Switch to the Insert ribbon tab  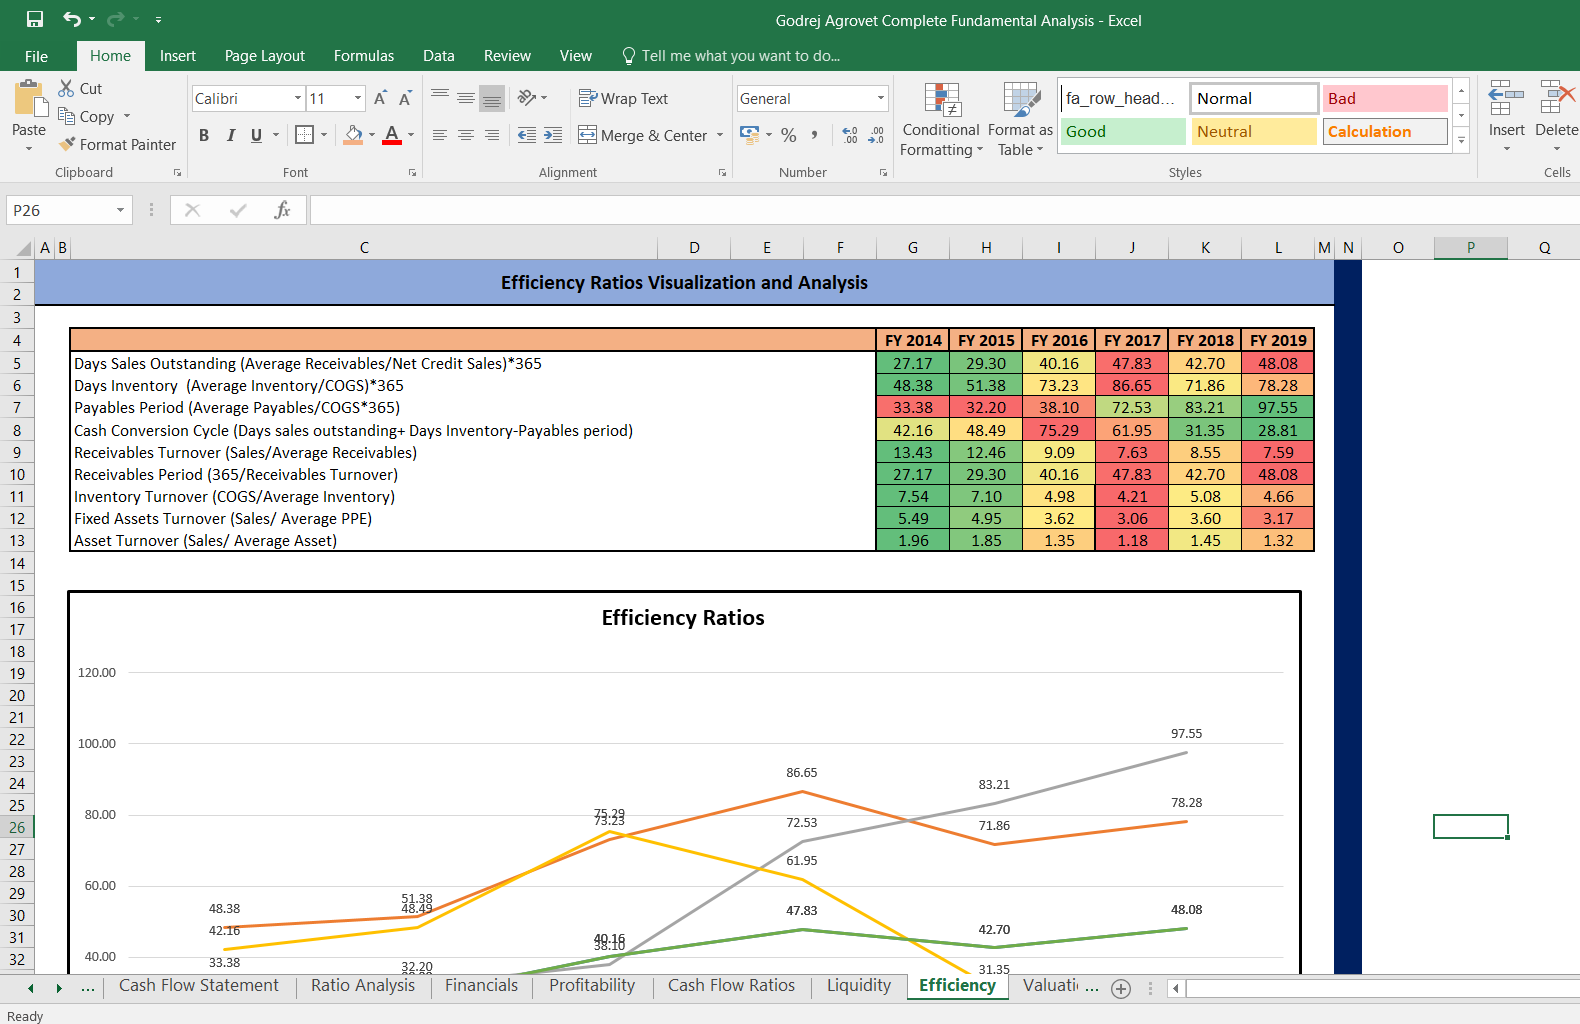(x=178, y=56)
